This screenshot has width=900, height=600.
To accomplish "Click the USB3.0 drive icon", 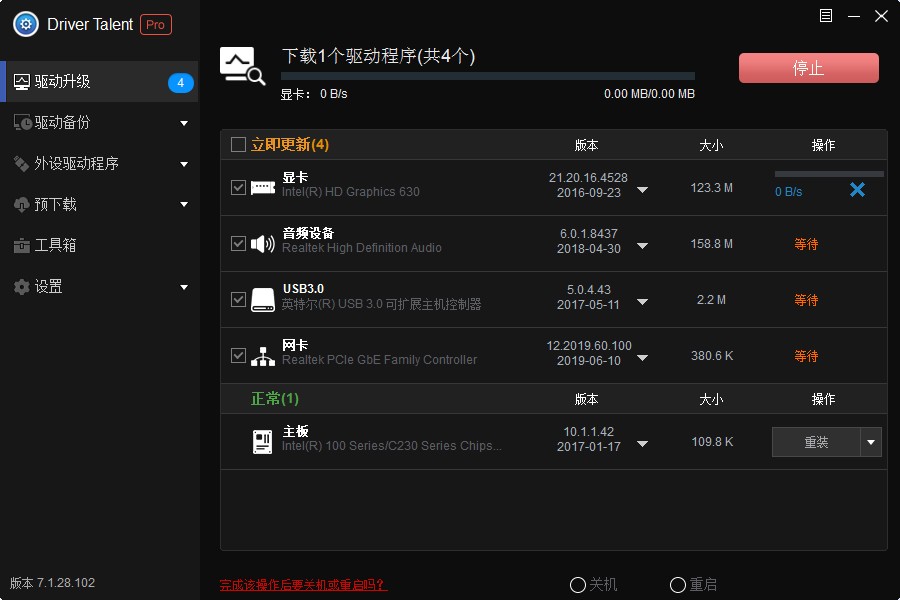I will (263, 300).
